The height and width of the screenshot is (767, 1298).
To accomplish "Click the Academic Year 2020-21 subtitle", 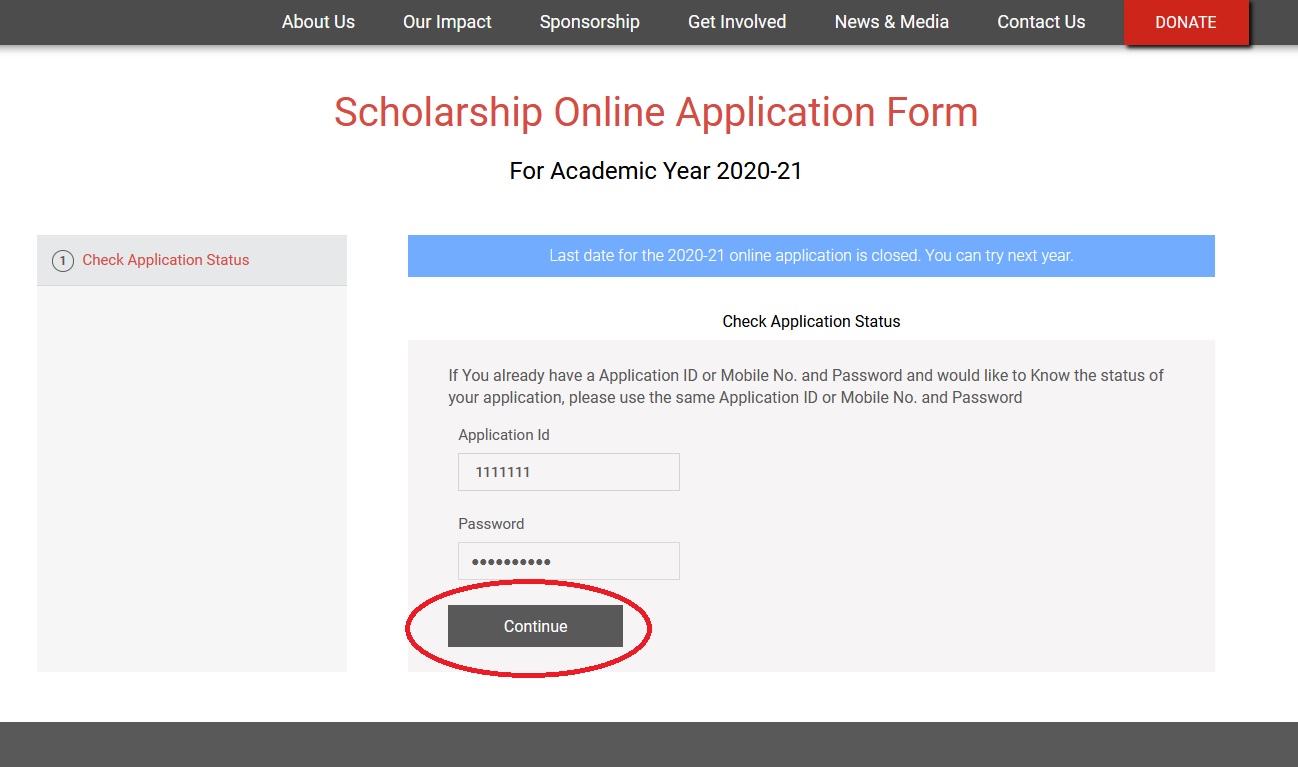I will (x=656, y=171).
